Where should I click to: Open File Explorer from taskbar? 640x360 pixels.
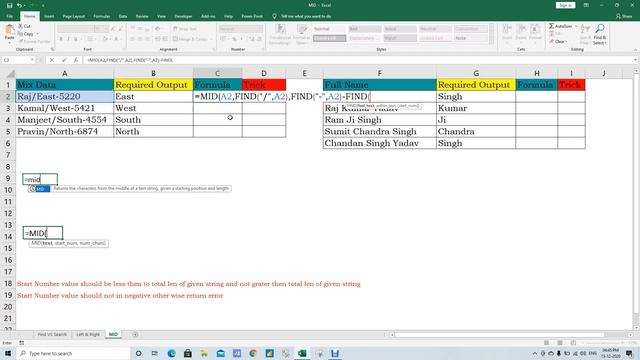tap(204, 353)
